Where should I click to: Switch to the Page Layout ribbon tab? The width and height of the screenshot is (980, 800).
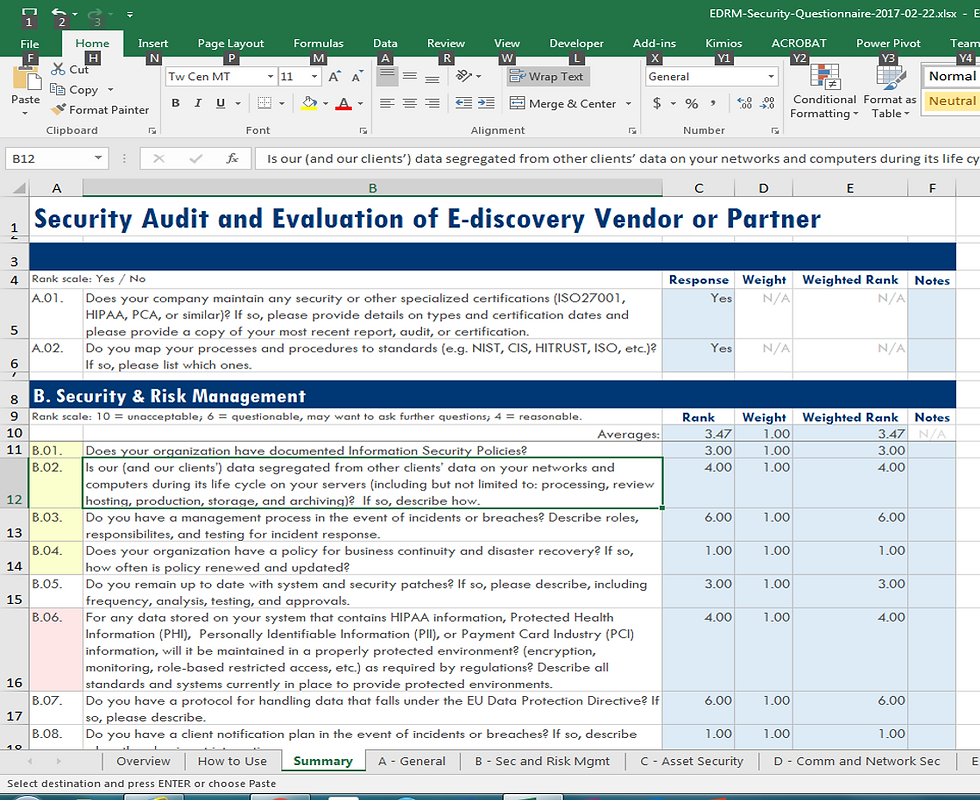point(231,43)
